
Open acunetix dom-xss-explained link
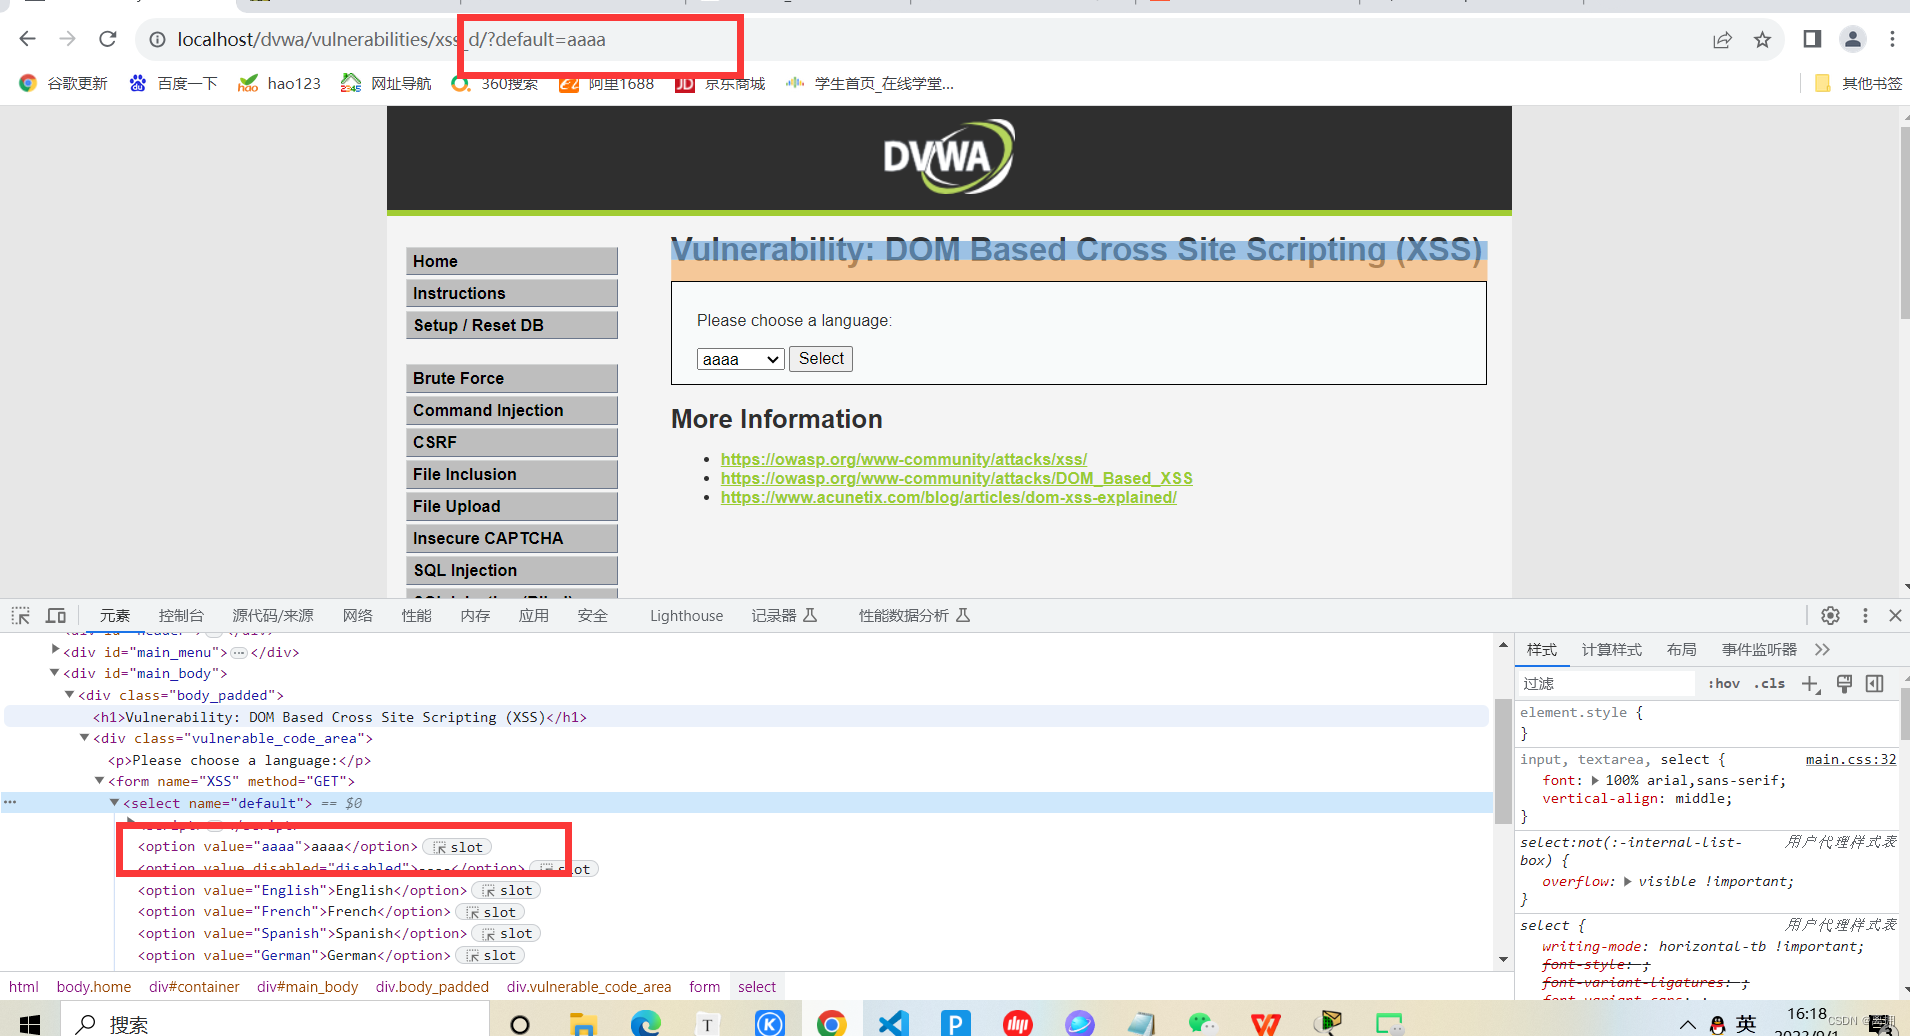(949, 497)
